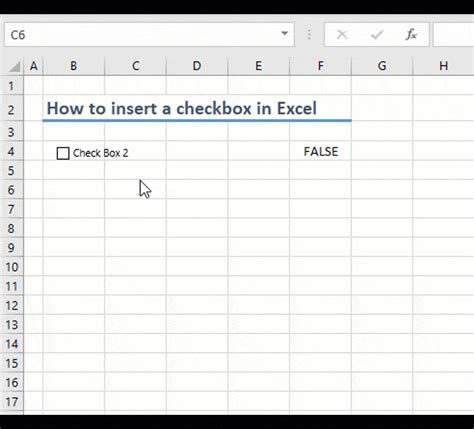Select row 5 header

coord(12,170)
